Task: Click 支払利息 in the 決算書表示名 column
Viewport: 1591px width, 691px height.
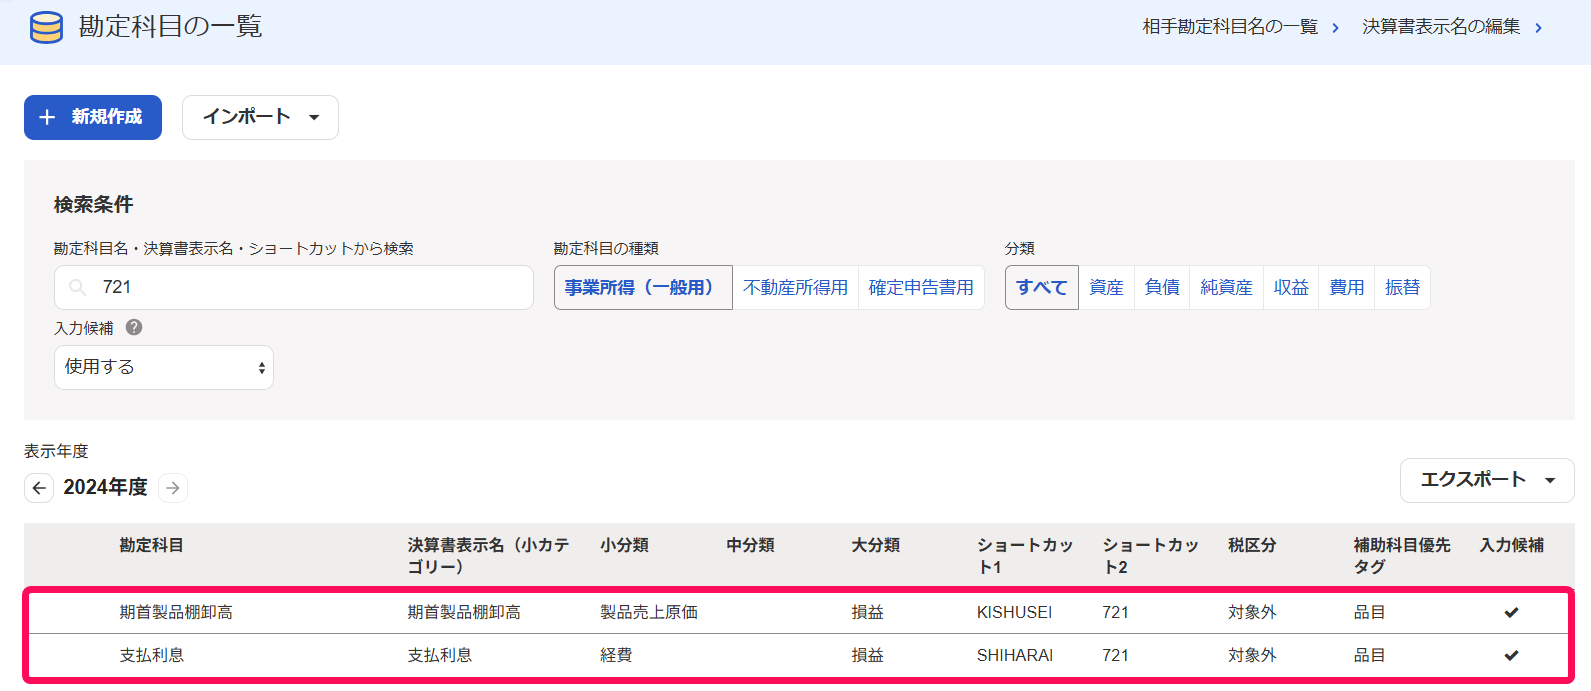Action: (x=440, y=655)
